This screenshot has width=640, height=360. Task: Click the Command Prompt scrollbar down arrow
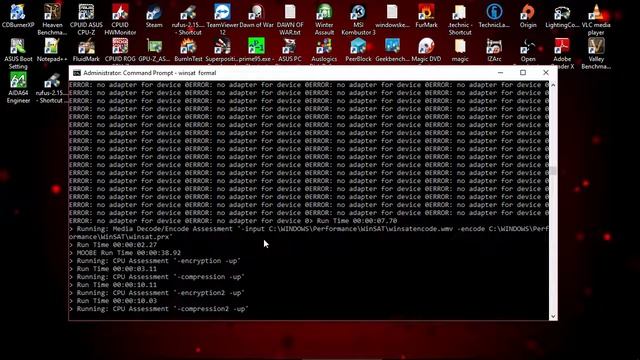tap(553, 316)
